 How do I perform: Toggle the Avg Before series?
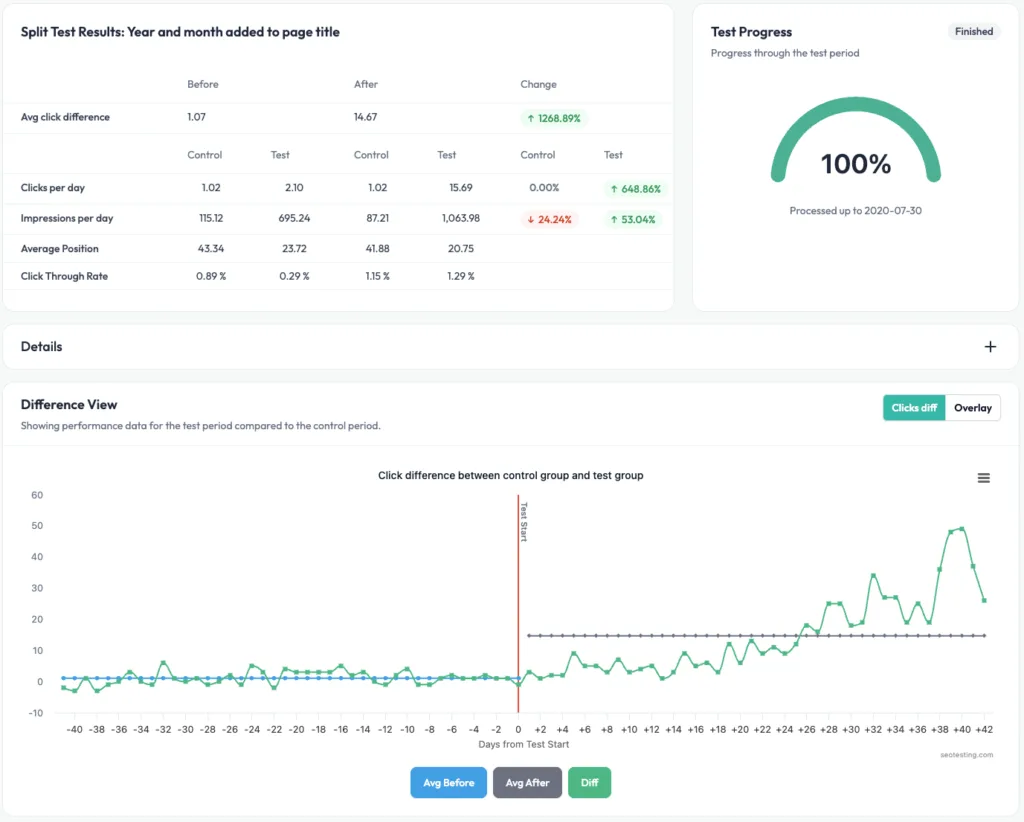[x=448, y=783]
